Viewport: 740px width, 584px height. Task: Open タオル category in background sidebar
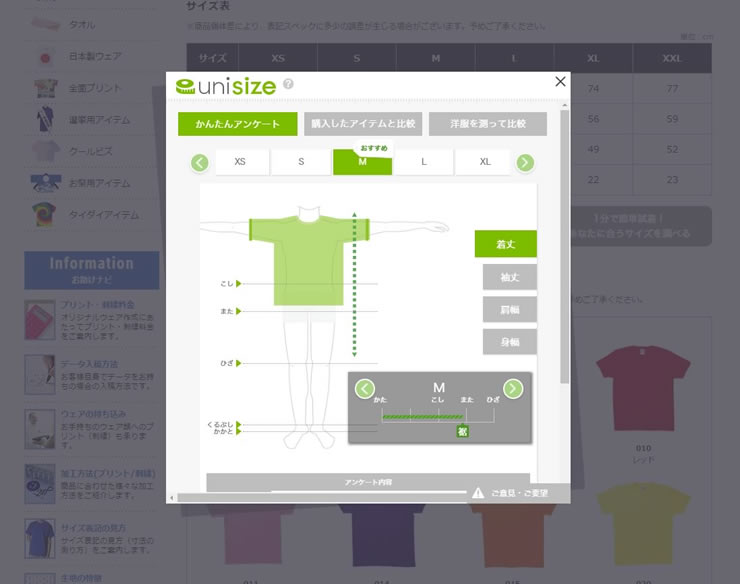[x=82, y=25]
